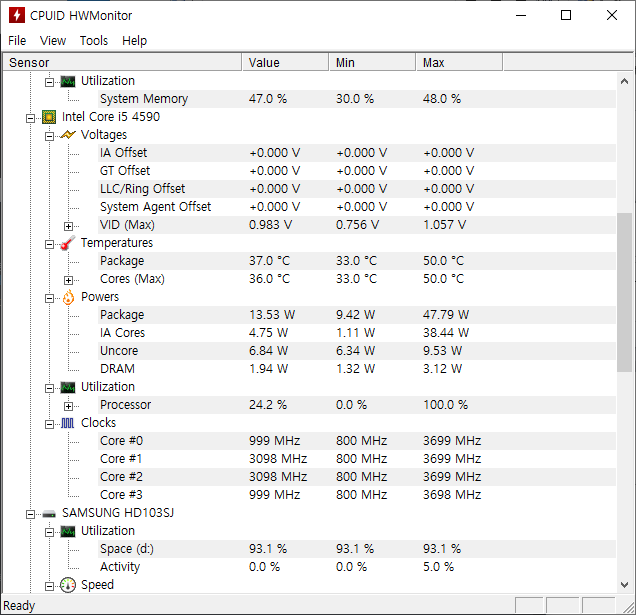This screenshot has width=636, height=615.
Task: Select the System Agent Offset row
Action: click(x=357, y=207)
